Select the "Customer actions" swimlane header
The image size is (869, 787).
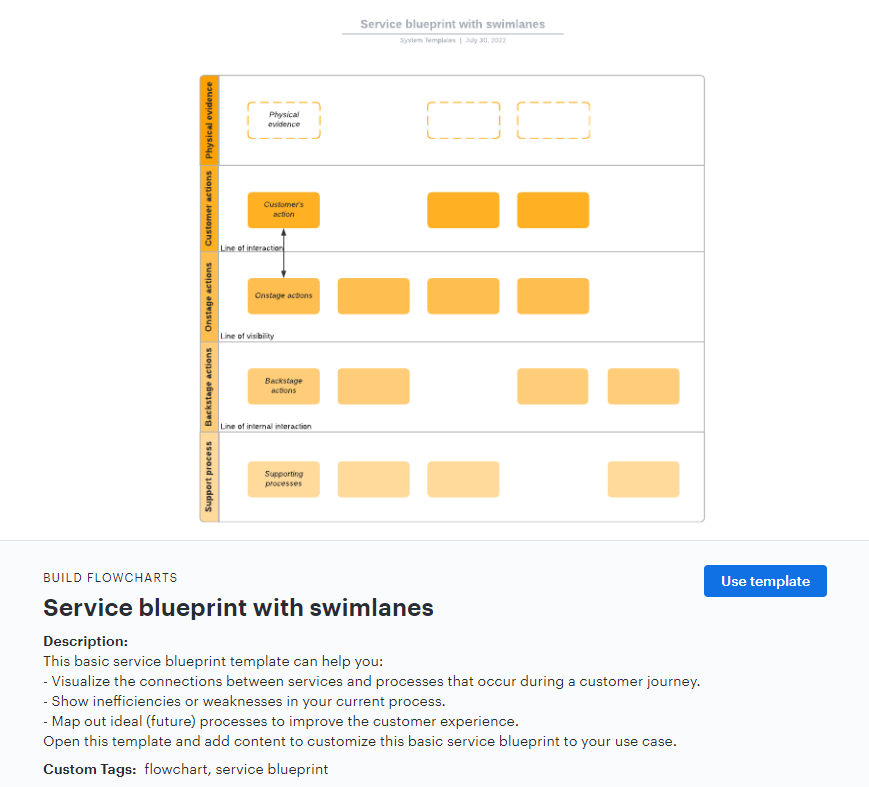[x=209, y=208]
